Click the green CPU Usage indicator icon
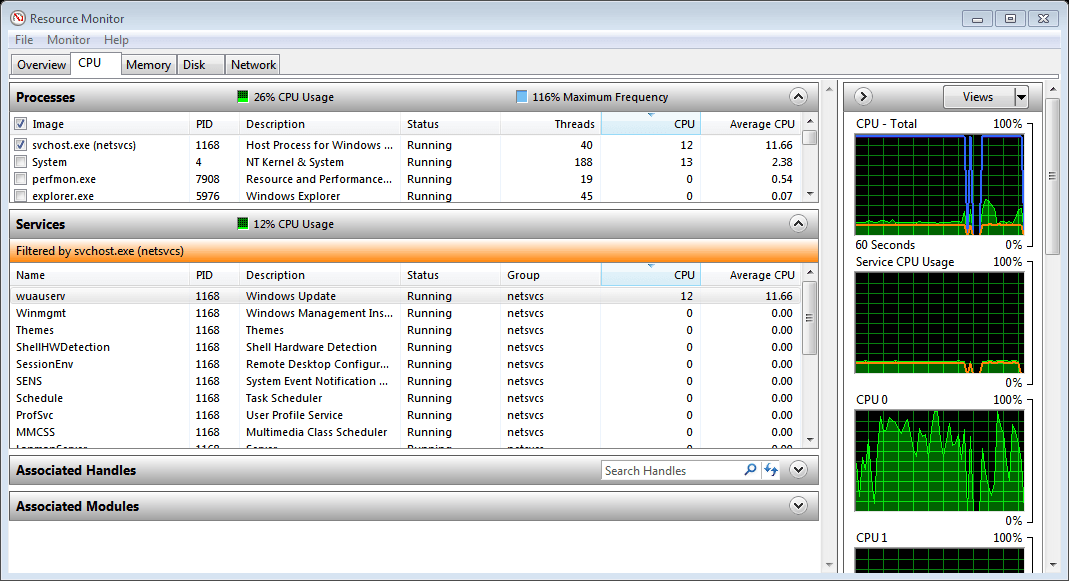This screenshot has height=581, width=1069. click(x=241, y=97)
